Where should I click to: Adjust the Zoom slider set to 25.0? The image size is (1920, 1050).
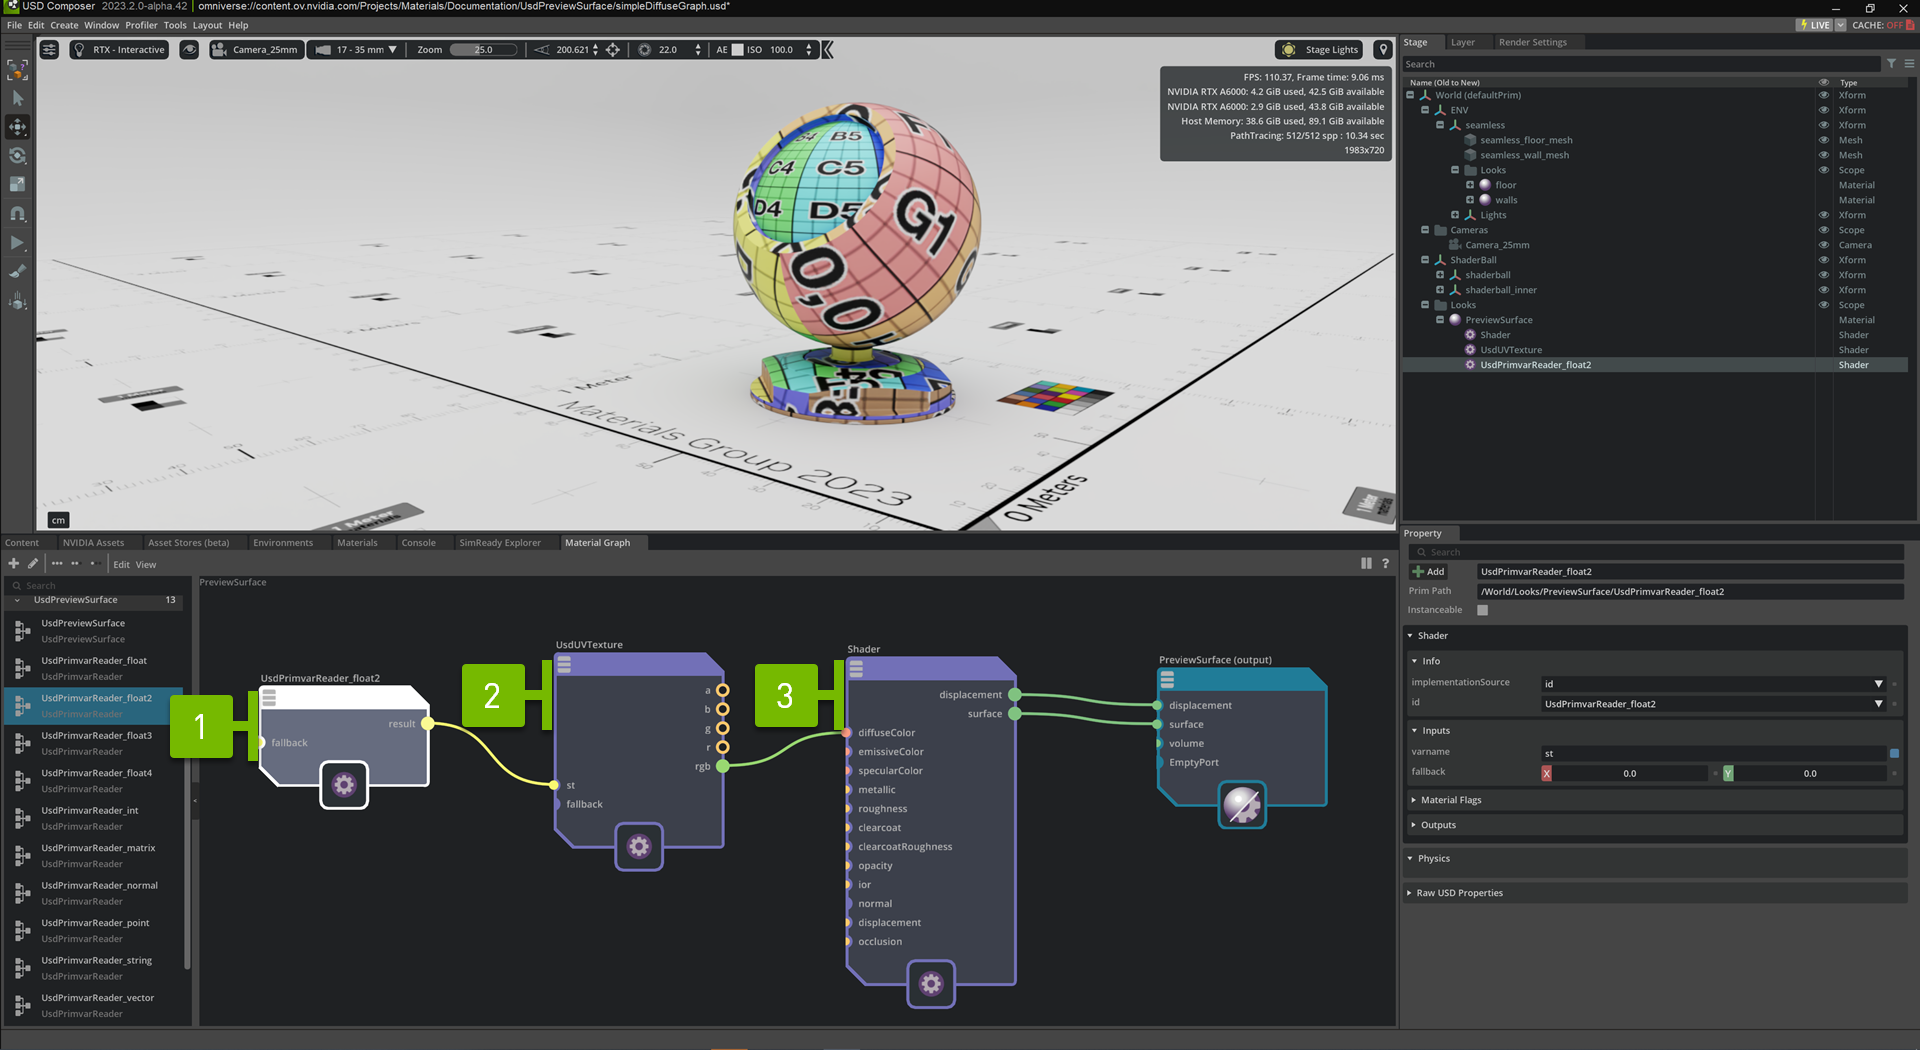pos(484,50)
